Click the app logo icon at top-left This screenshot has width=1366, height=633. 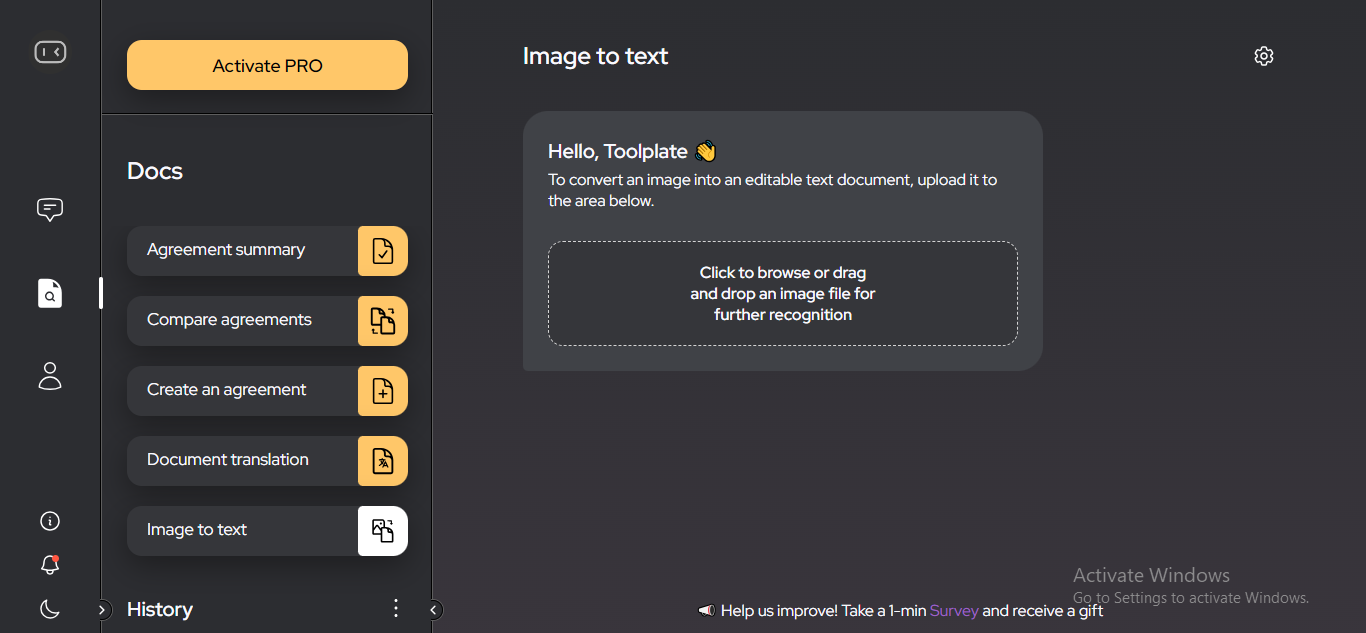(x=50, y=52)
